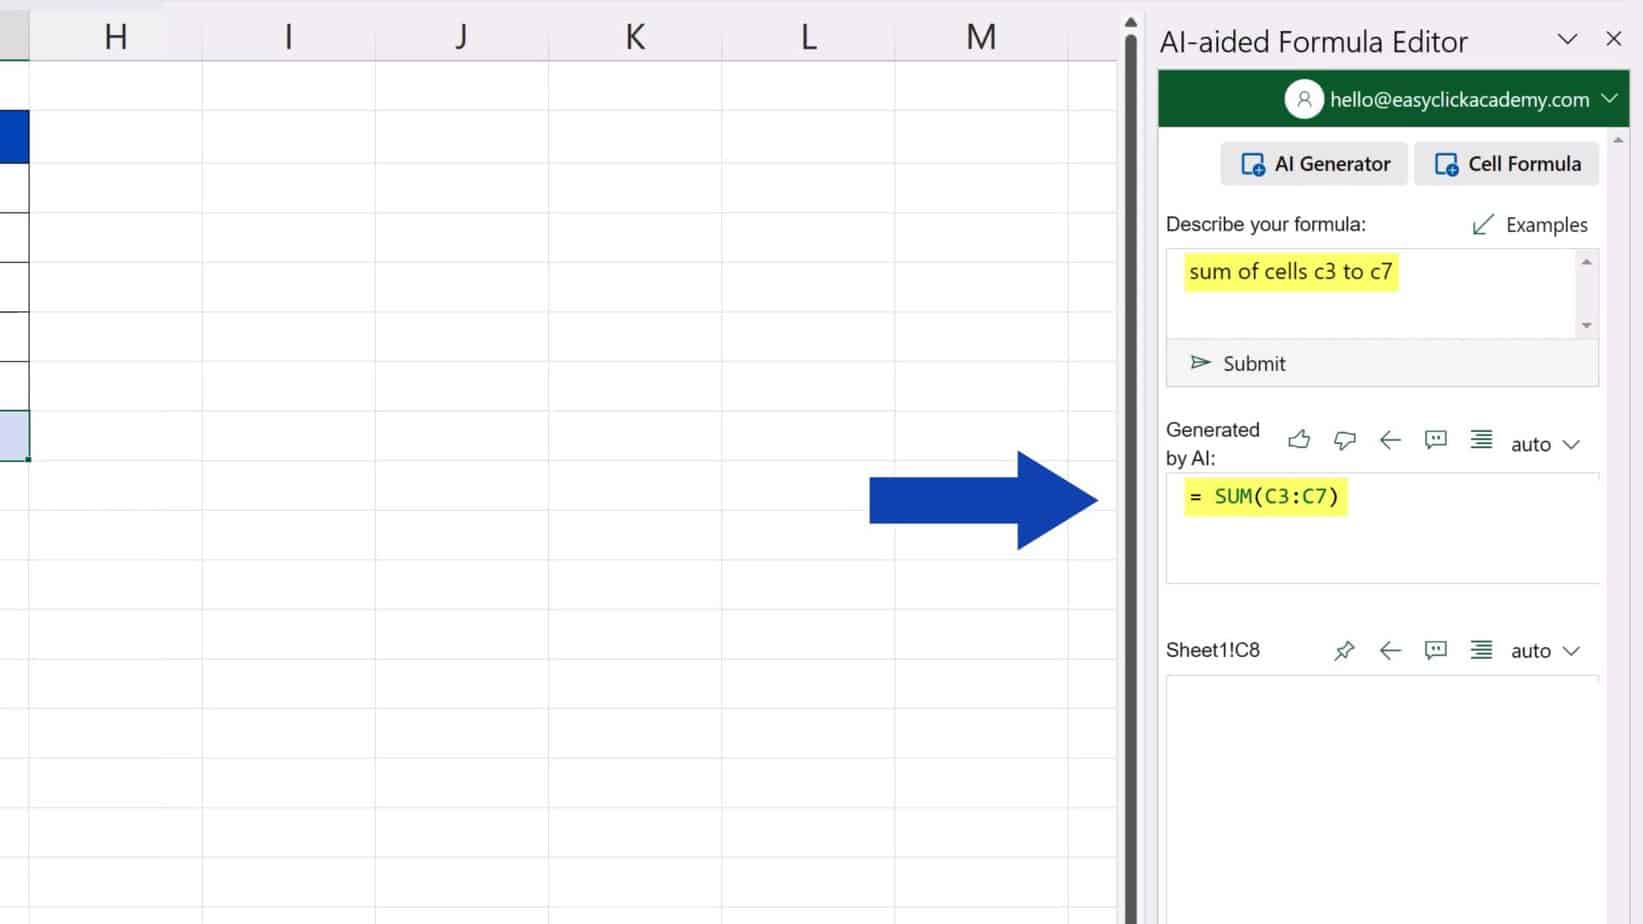1643x924 pixels.
Task: Switch to the AI Generator tab
Action: 1313,163
